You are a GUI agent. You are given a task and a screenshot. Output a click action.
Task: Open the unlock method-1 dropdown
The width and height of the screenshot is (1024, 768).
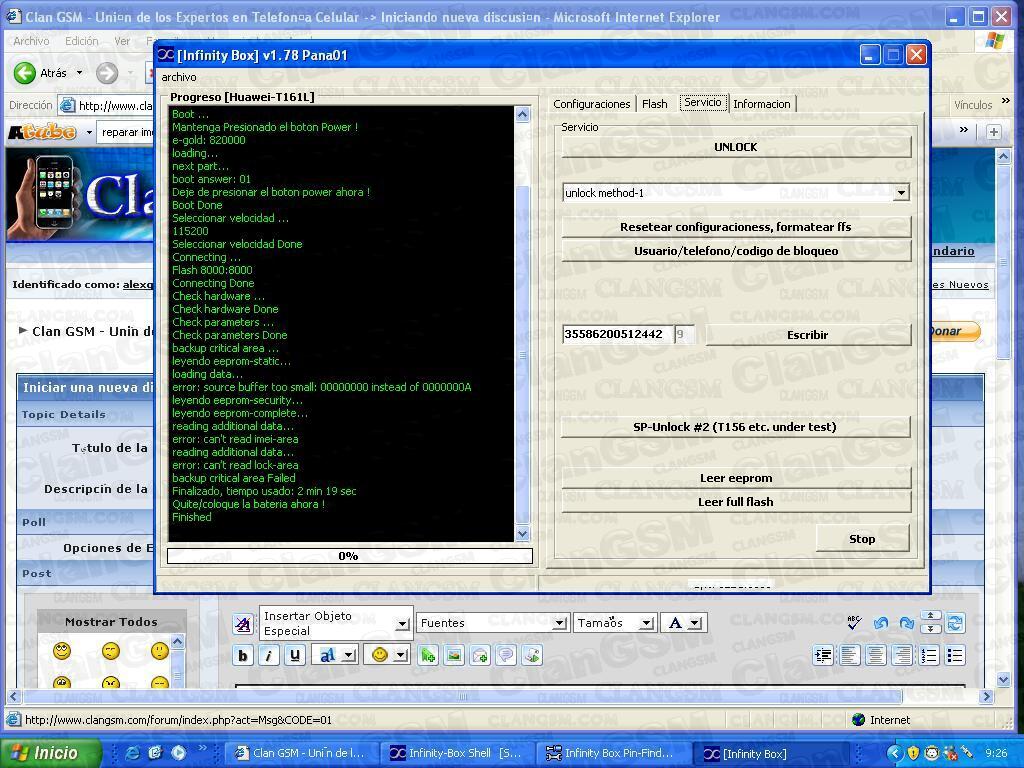point(901,193)
